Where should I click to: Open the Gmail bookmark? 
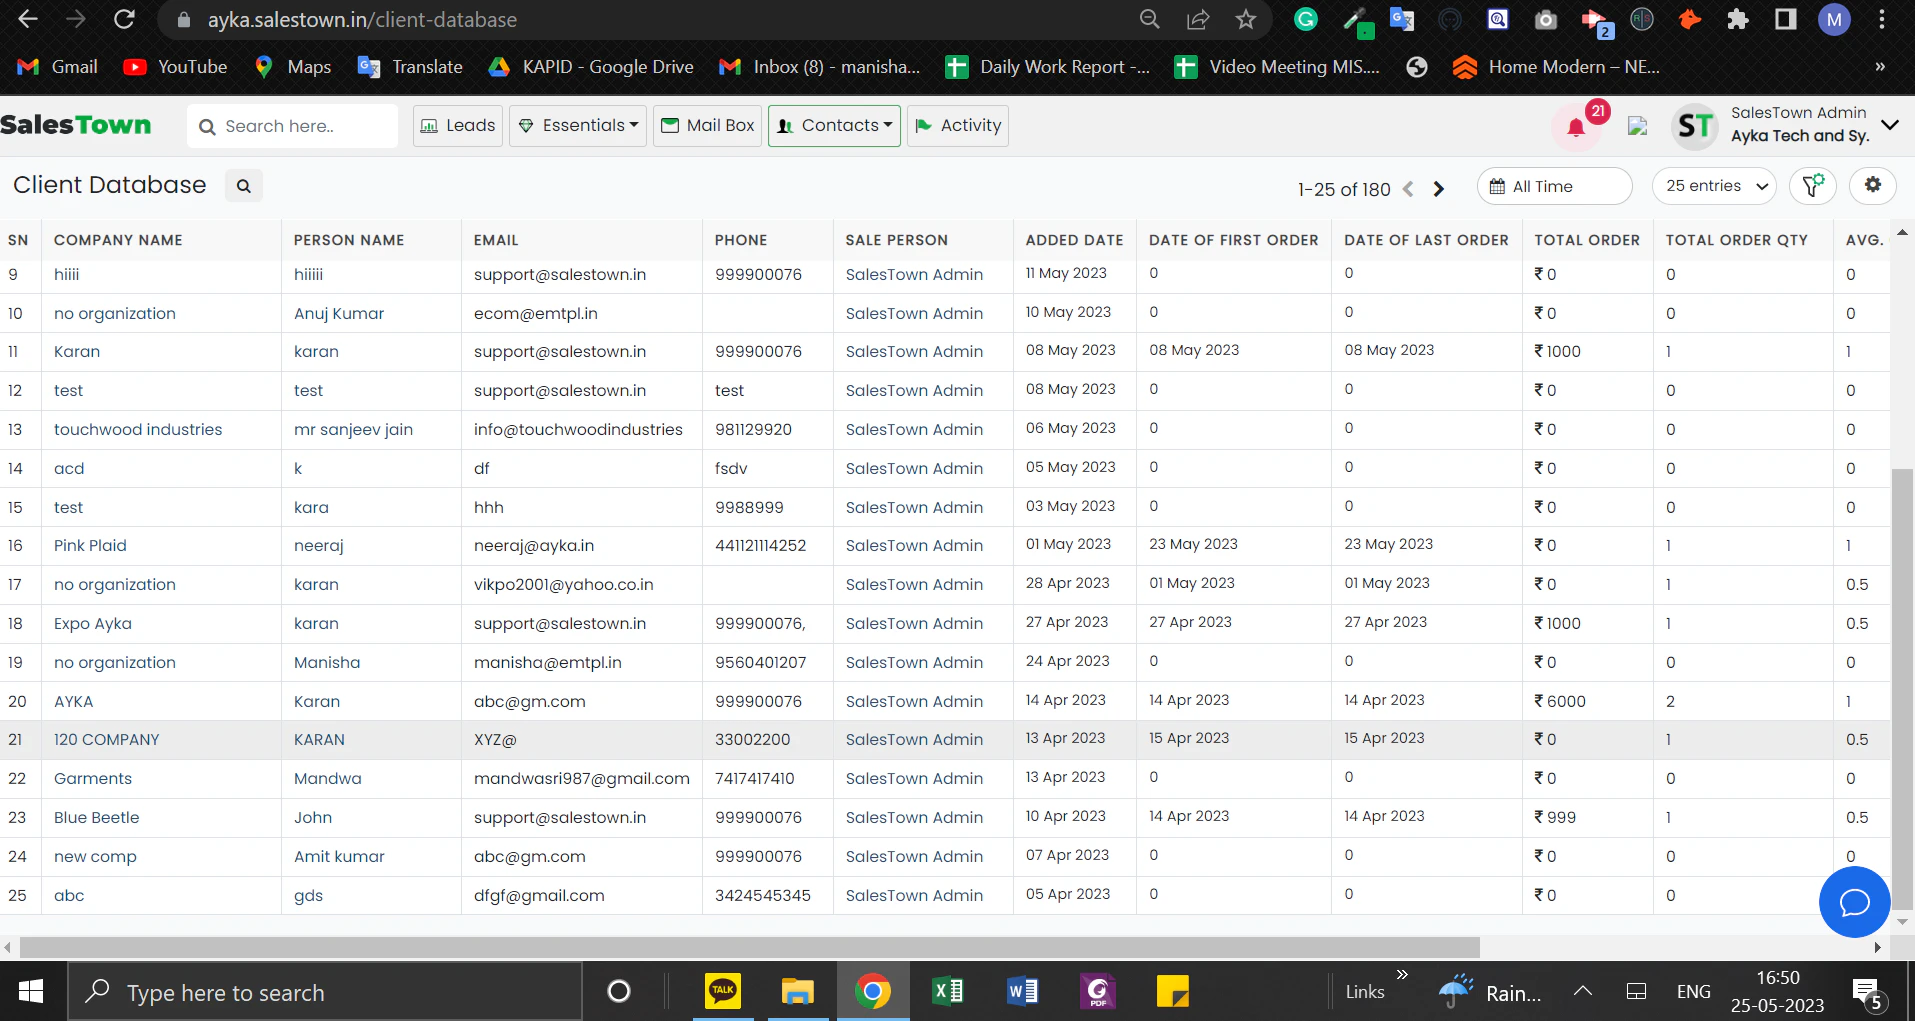coord(56,67)
